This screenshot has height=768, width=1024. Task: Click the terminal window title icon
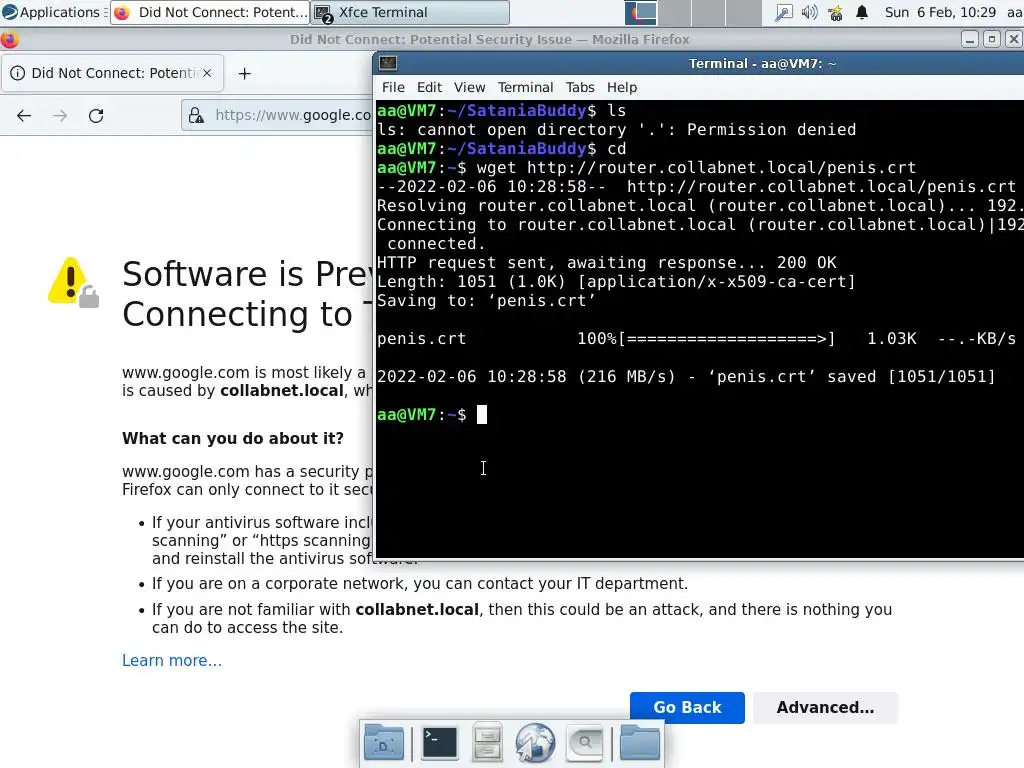coord(388,63)
